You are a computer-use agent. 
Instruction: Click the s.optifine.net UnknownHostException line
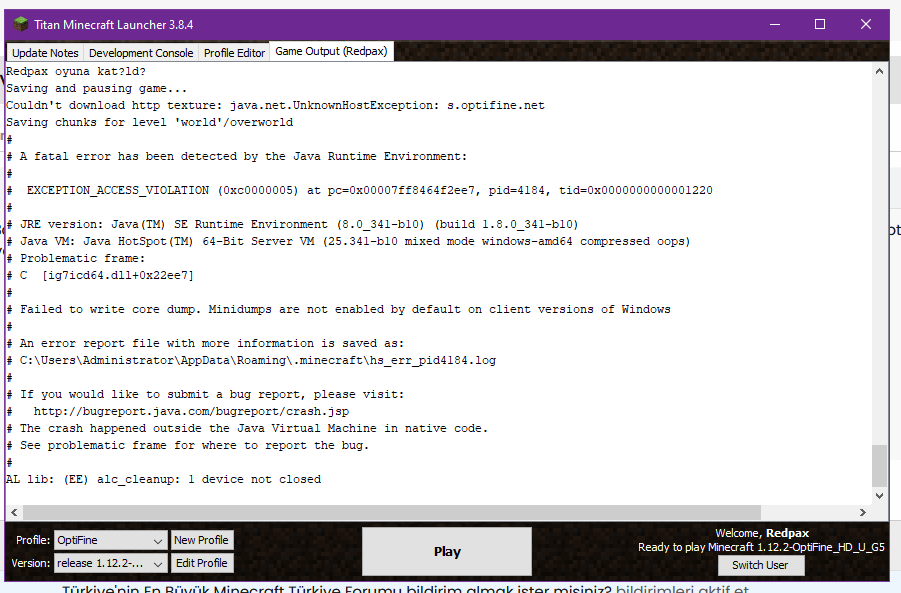tap(275, 105)
